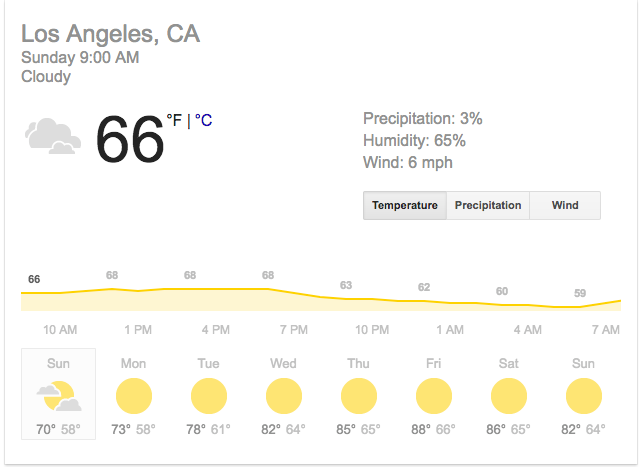Switch units to Fahrenheit
The image size is (640, 467).
click(x=174, y=121)
